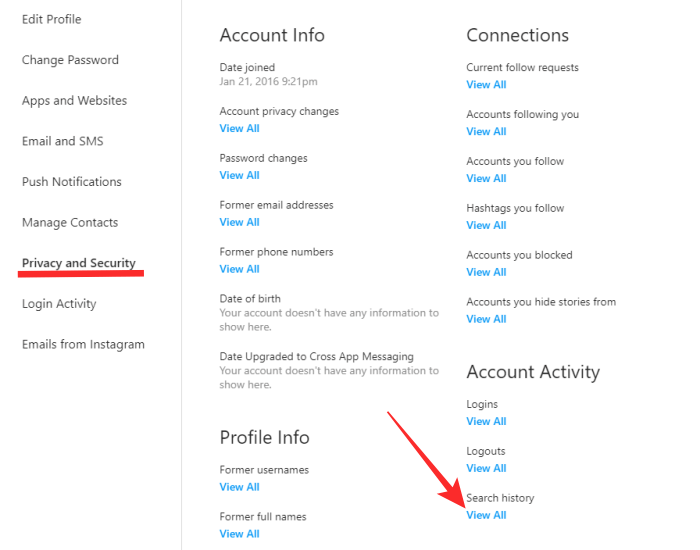View all search history
This screenshot has width=700, height=550.
coord(486,515)
